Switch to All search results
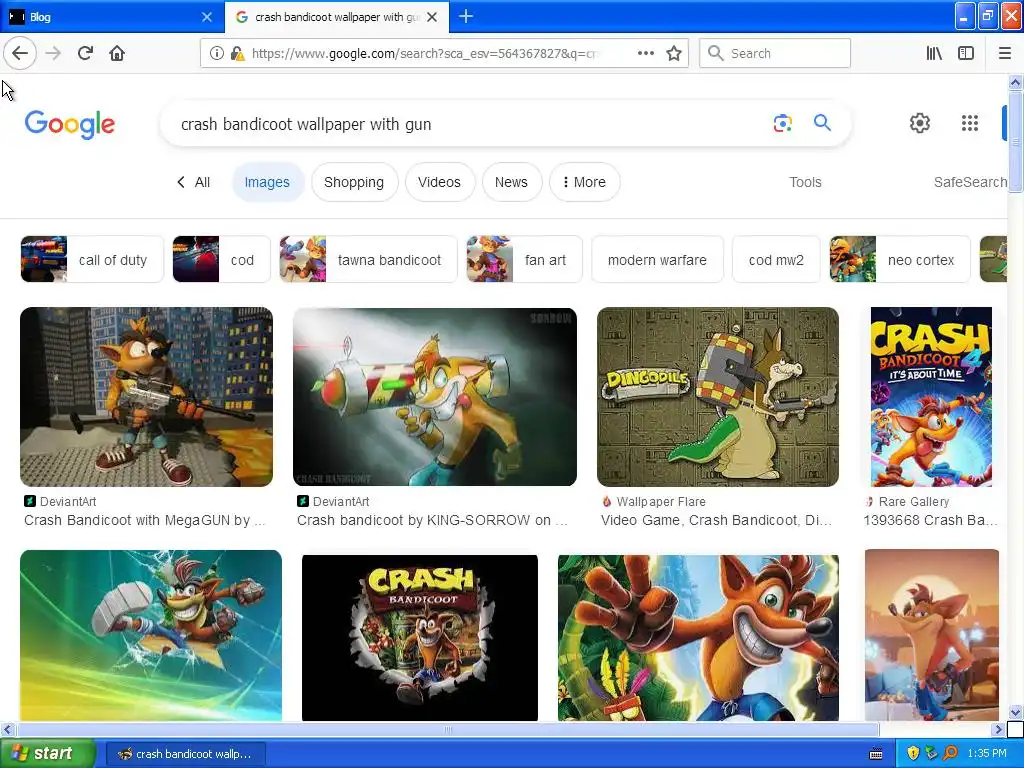This screenshot has width=1024, height=768. coord(202,182)
